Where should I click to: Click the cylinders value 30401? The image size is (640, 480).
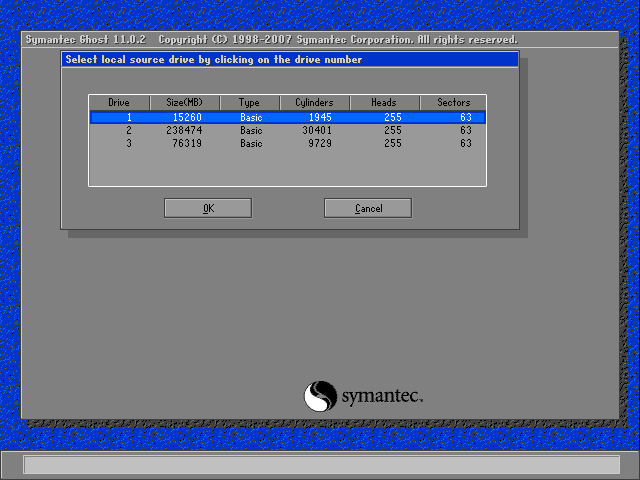coord(317,131)
